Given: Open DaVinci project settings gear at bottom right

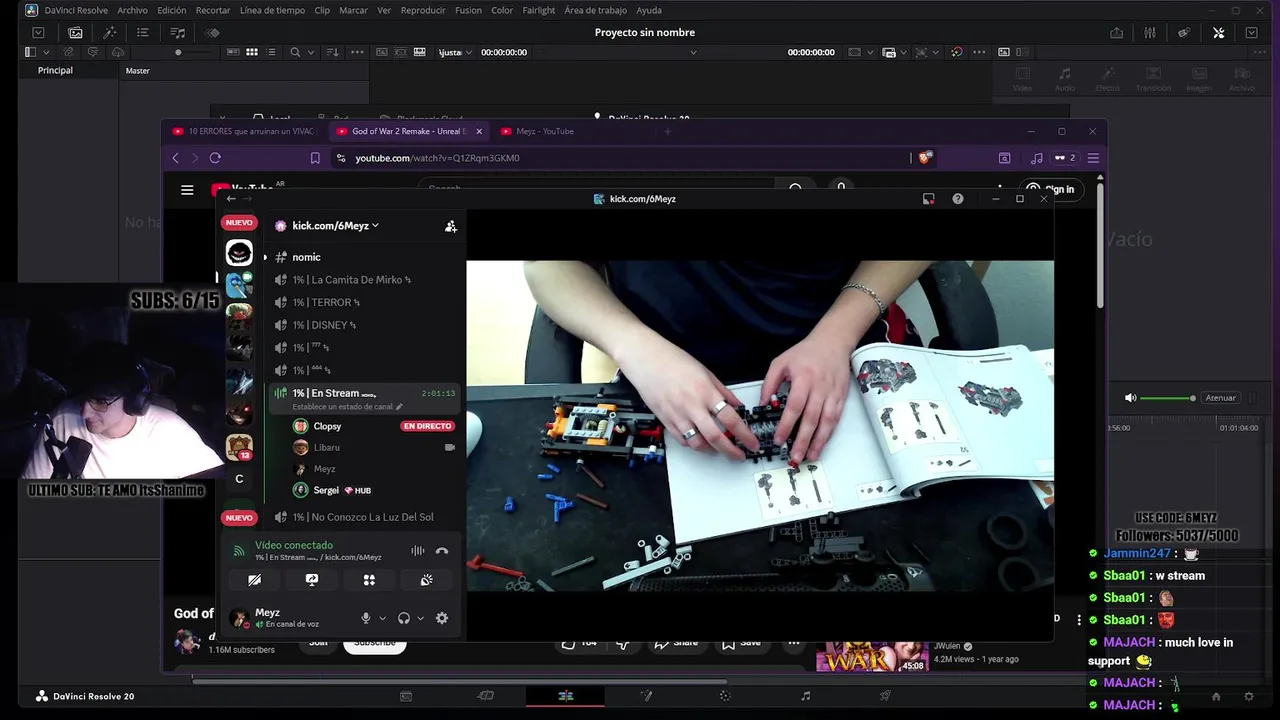Looking at the screenshot, I should (x=1248, y=696).
